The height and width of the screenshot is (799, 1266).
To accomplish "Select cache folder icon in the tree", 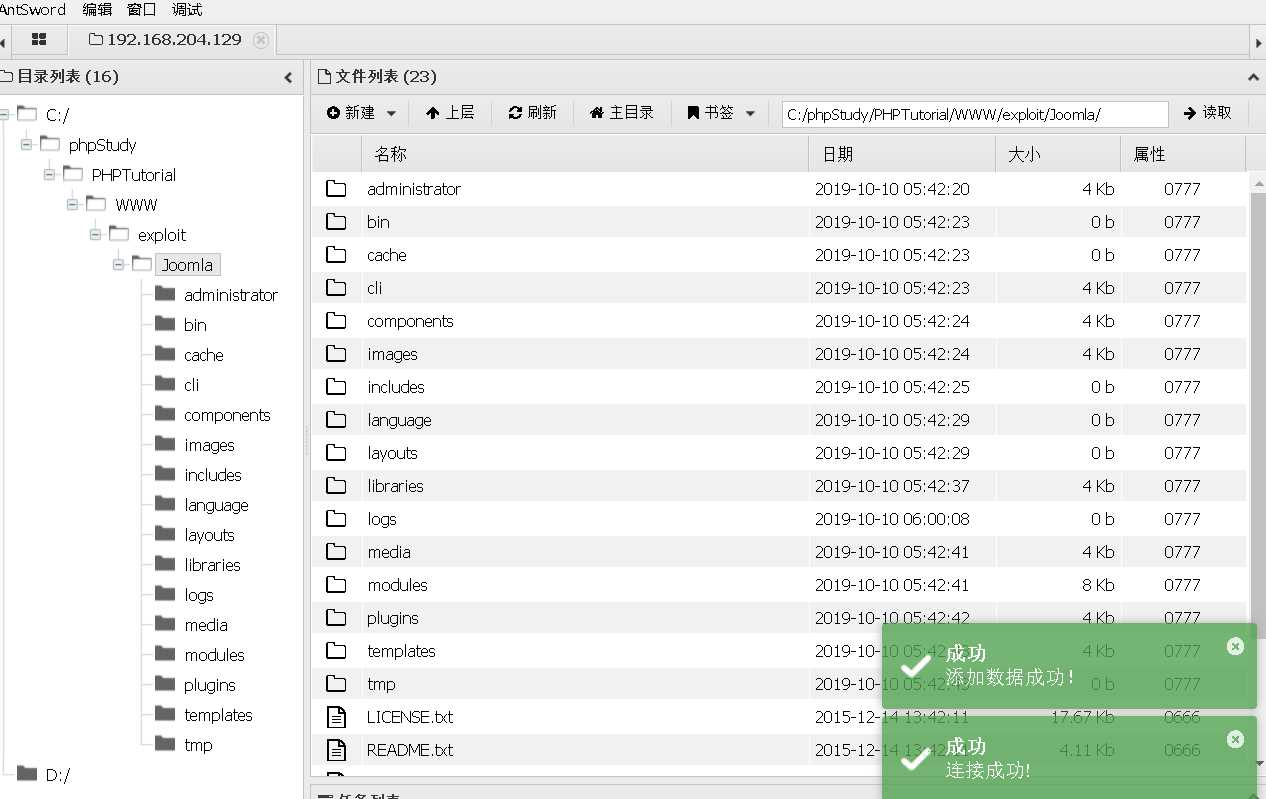I will (165, 354).
